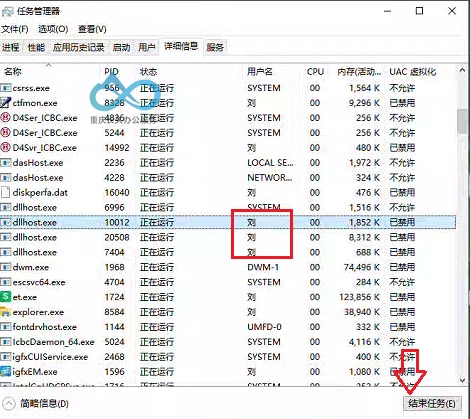Click the scrollbar up arrow
470x419 pixels.
tap(462, 70)
